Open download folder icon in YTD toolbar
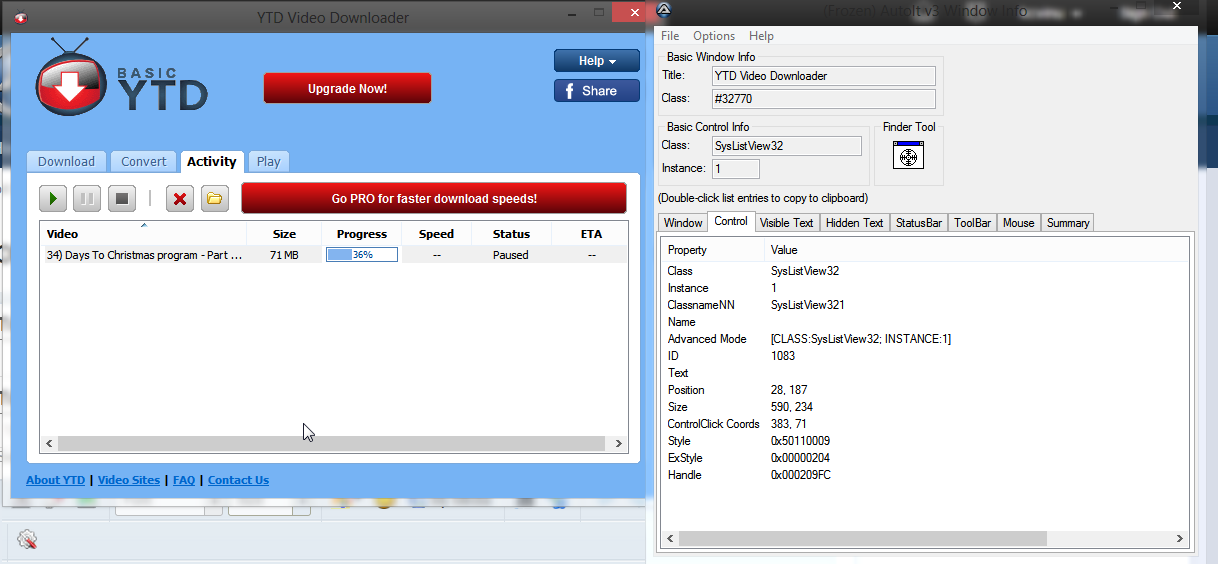This screenshot has width=1218, height=564. coord(214,198)
